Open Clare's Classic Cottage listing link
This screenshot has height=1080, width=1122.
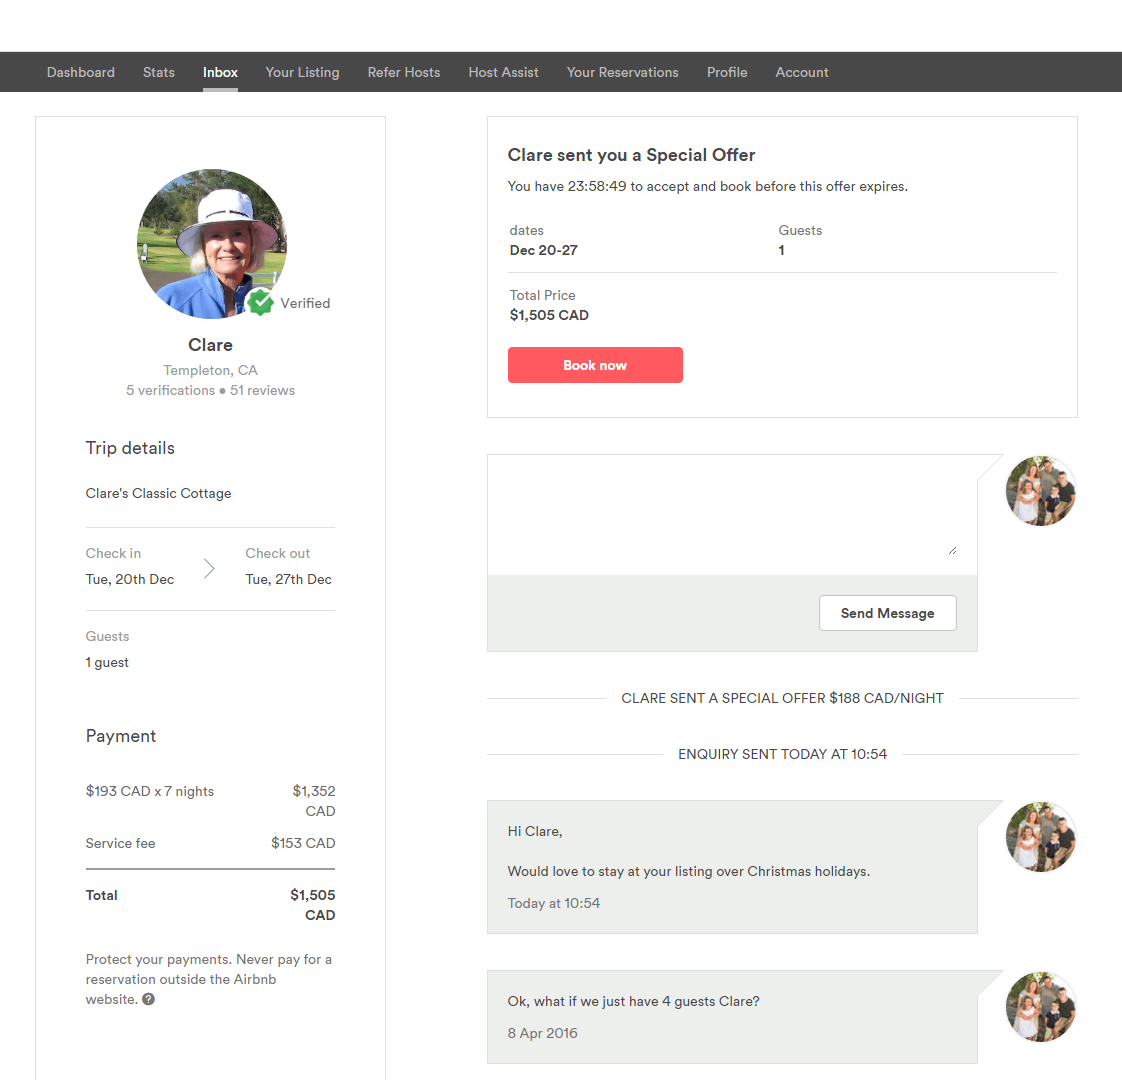point(158,493)
